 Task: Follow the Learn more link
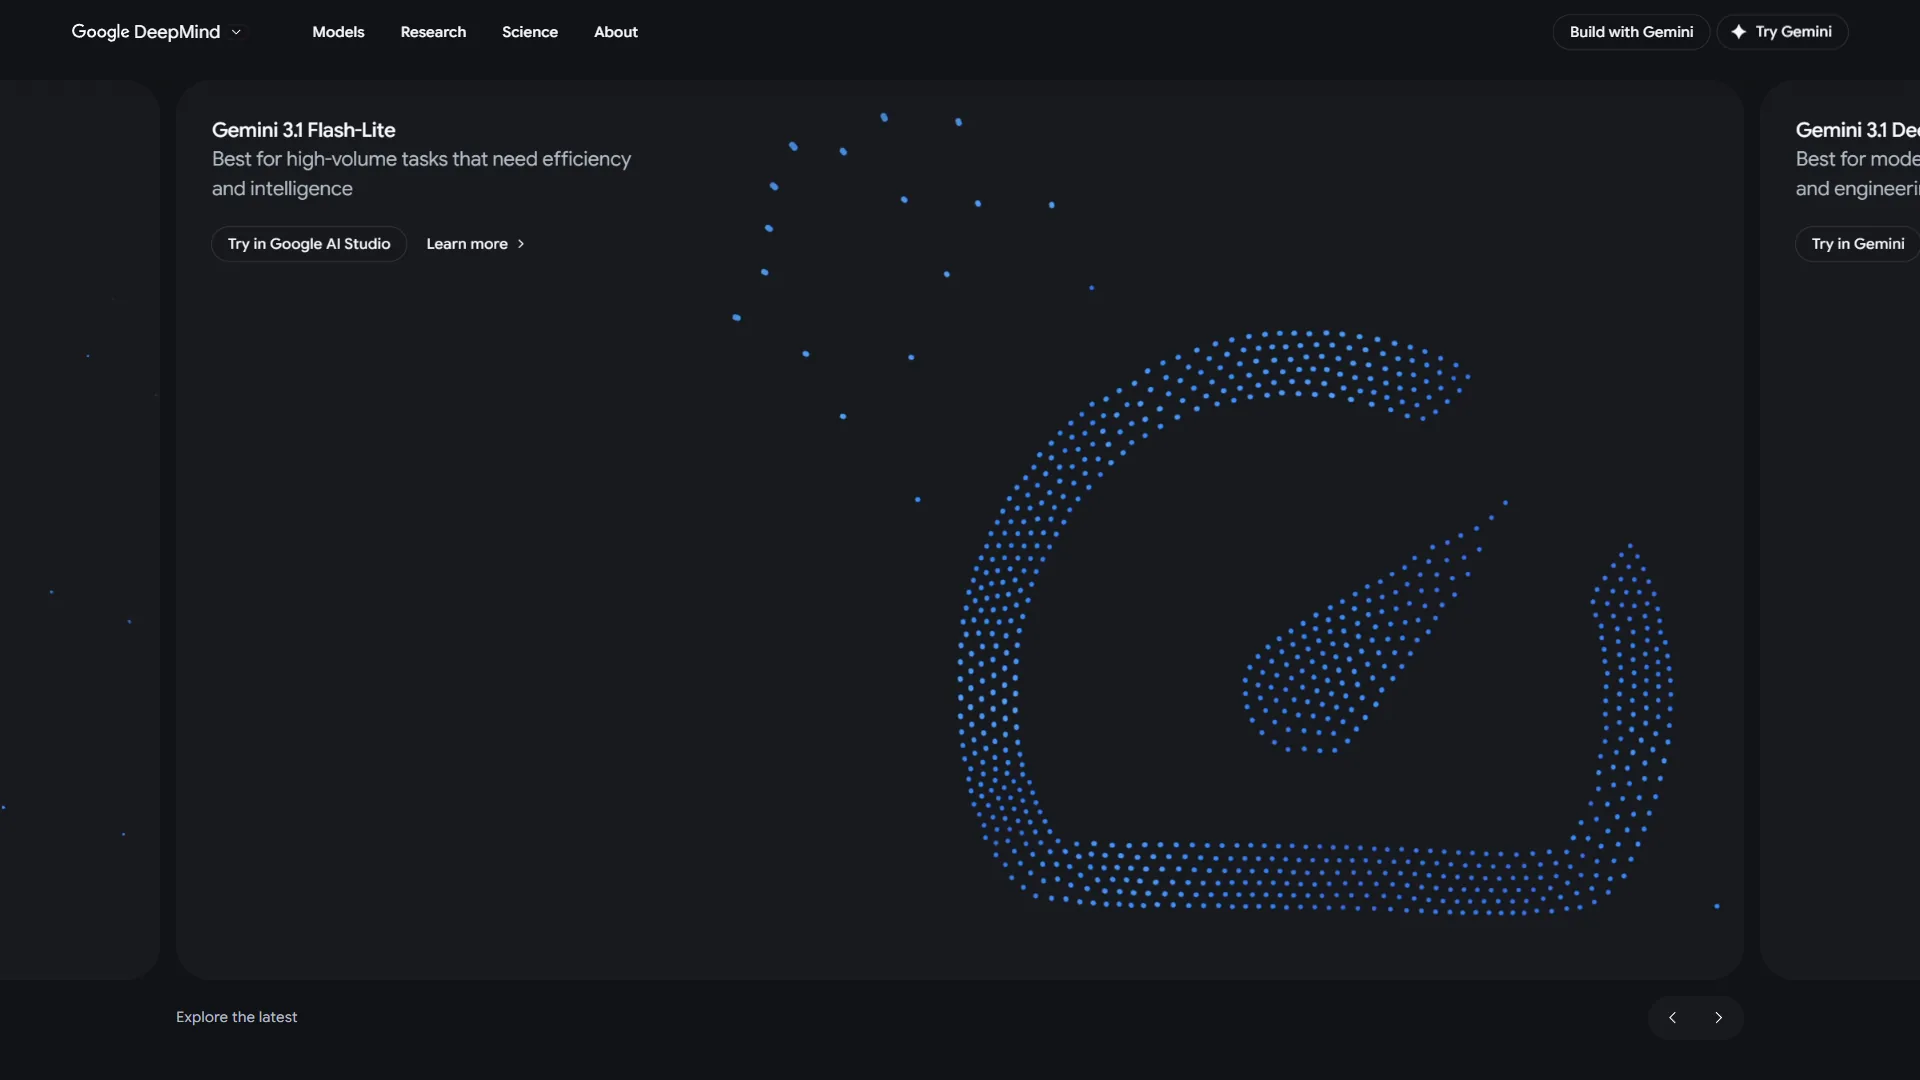[x=475, y=244]
